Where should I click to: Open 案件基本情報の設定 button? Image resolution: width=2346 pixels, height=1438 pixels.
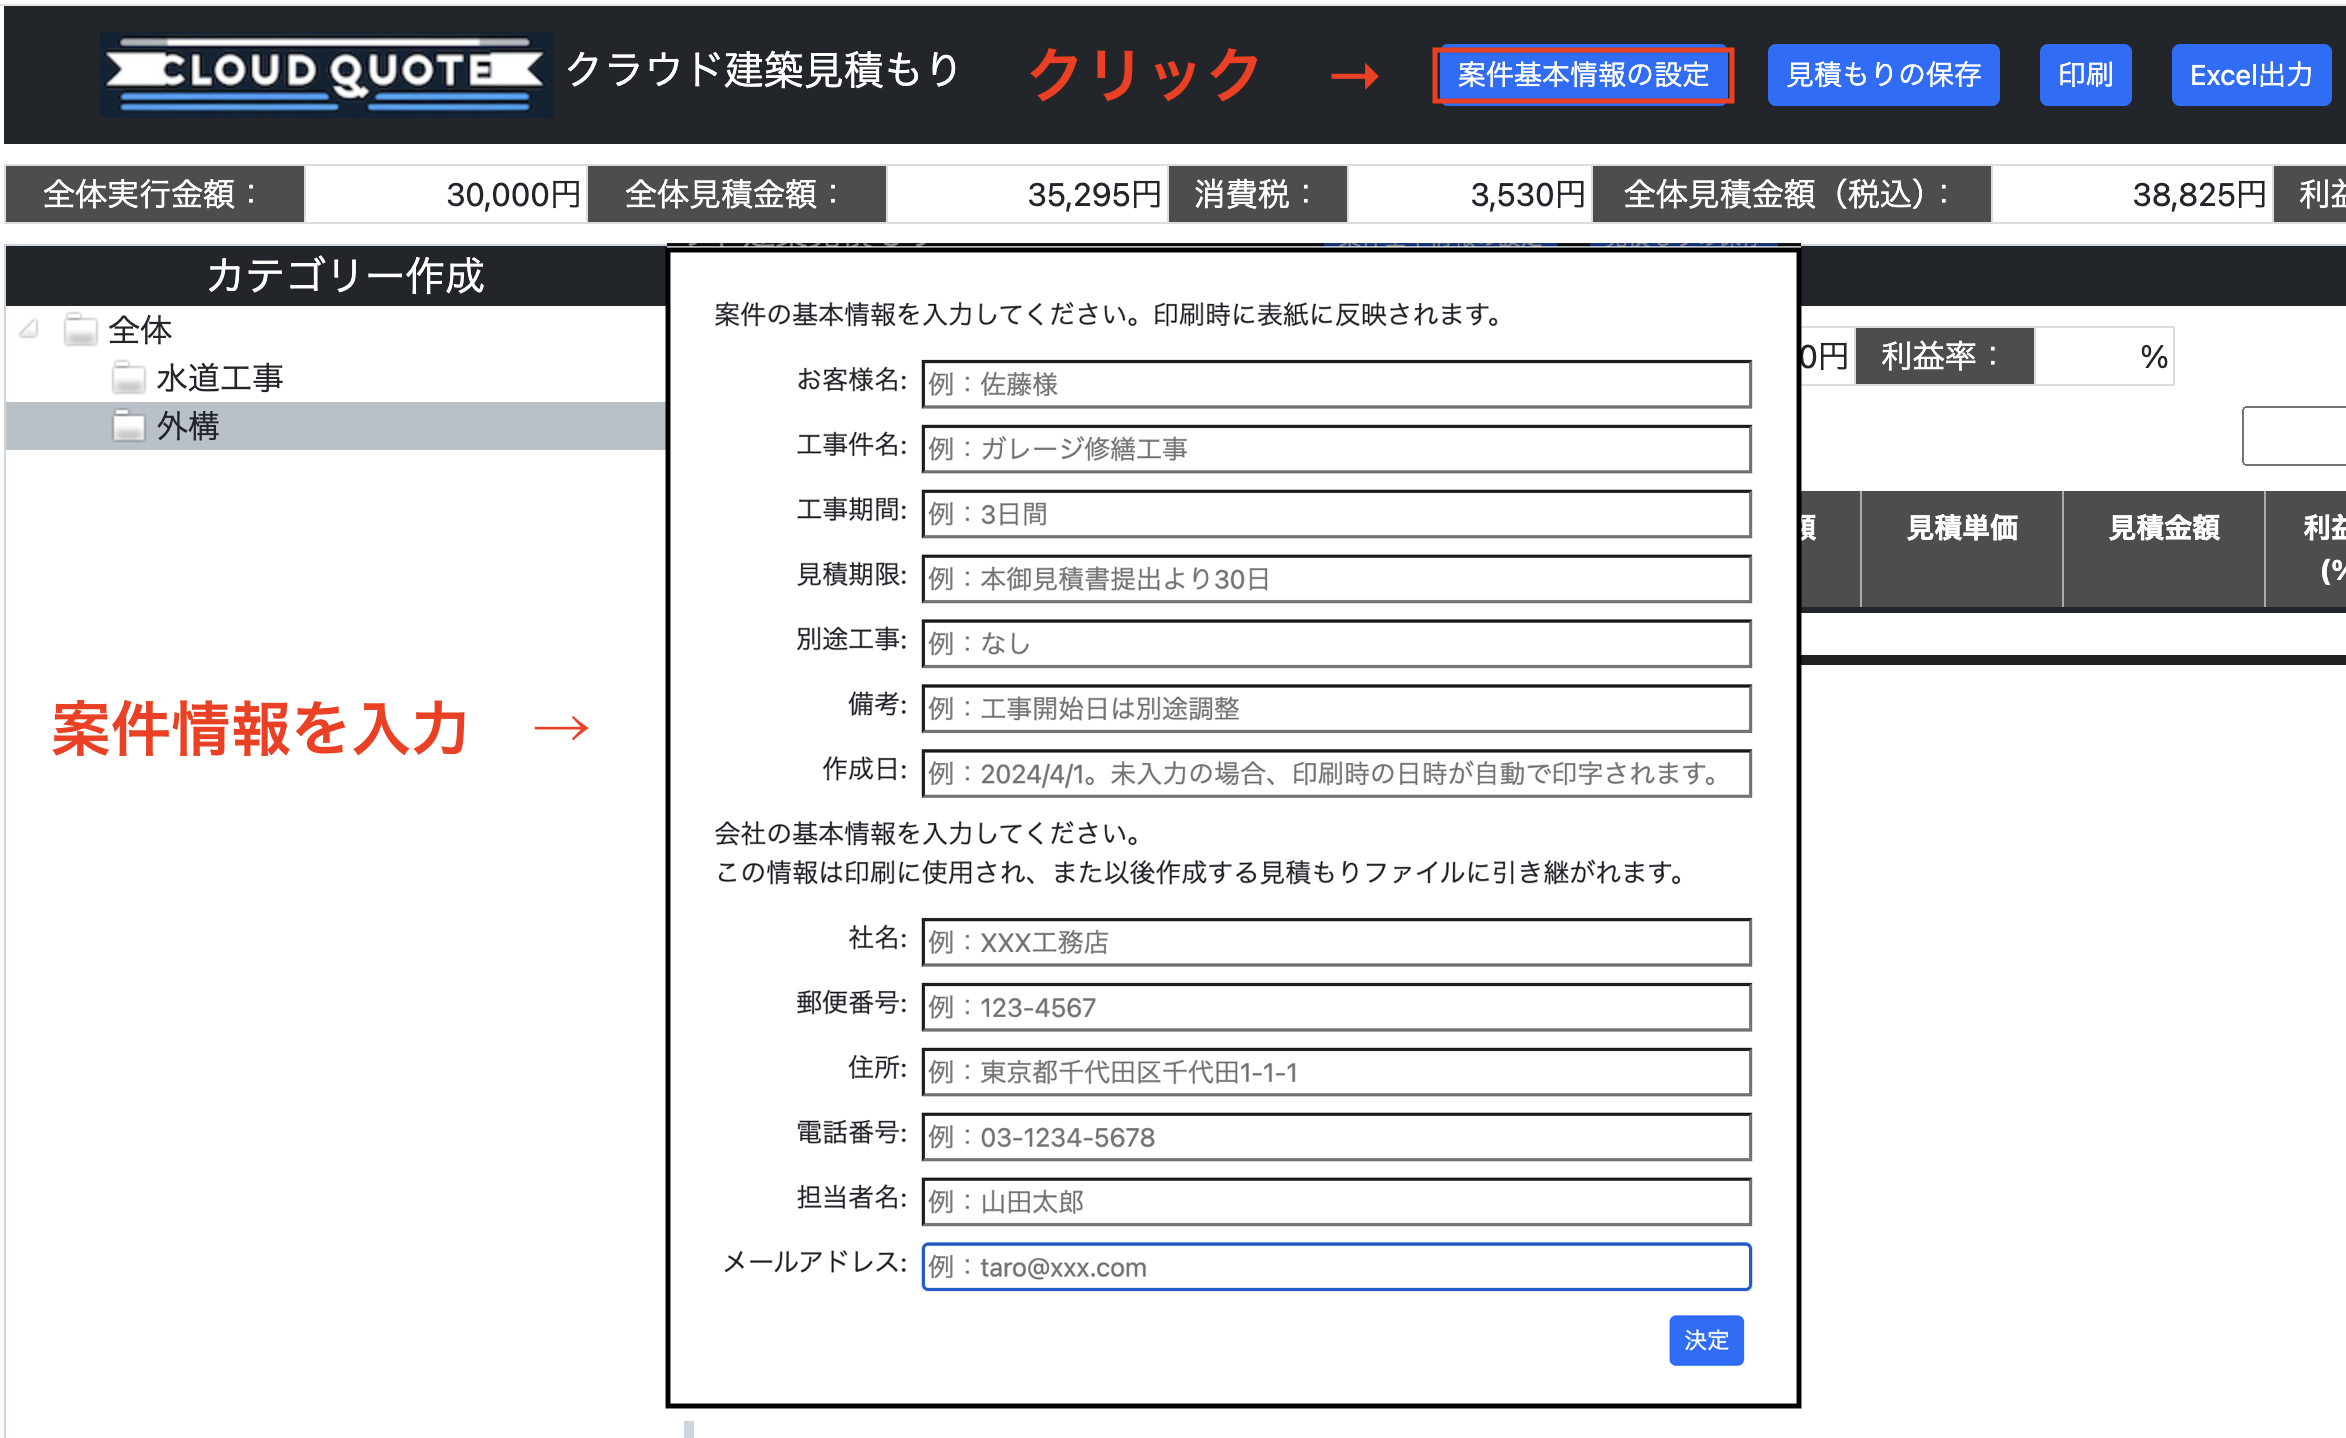(1583, 75)
